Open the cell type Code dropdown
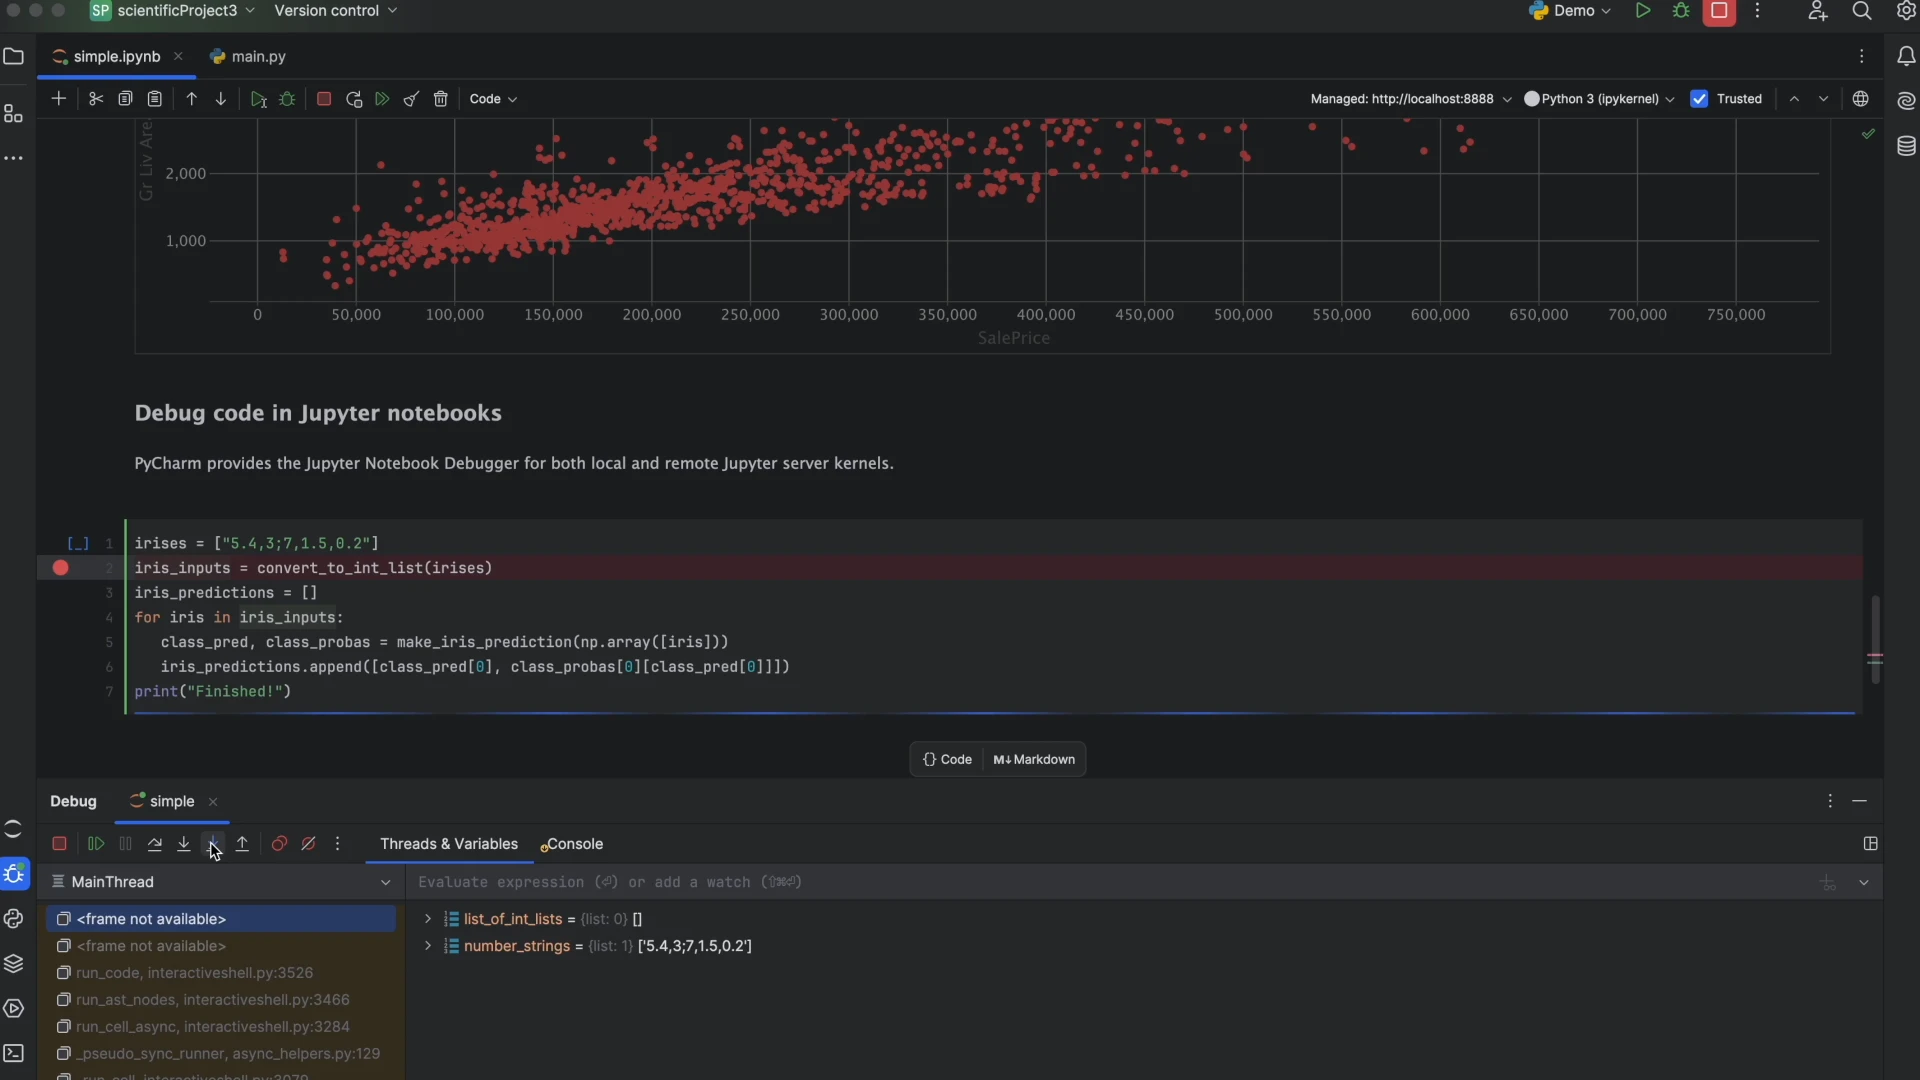 pyautogui.click(x=493, y=99)
